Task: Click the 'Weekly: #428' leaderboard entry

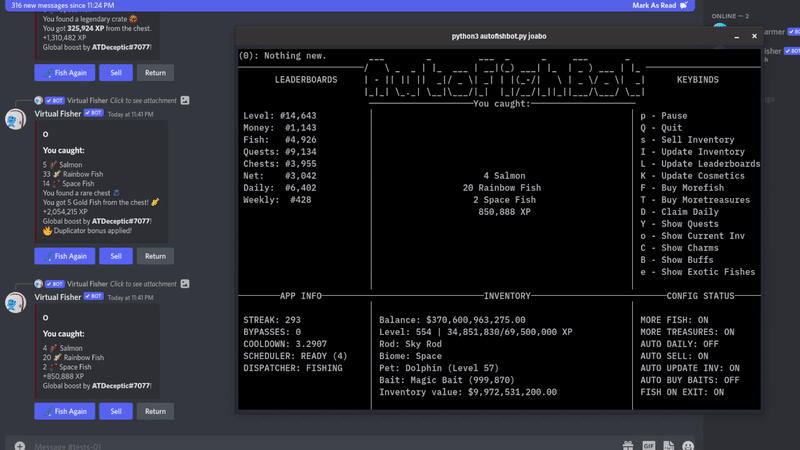Action: (x=277, y=200)
